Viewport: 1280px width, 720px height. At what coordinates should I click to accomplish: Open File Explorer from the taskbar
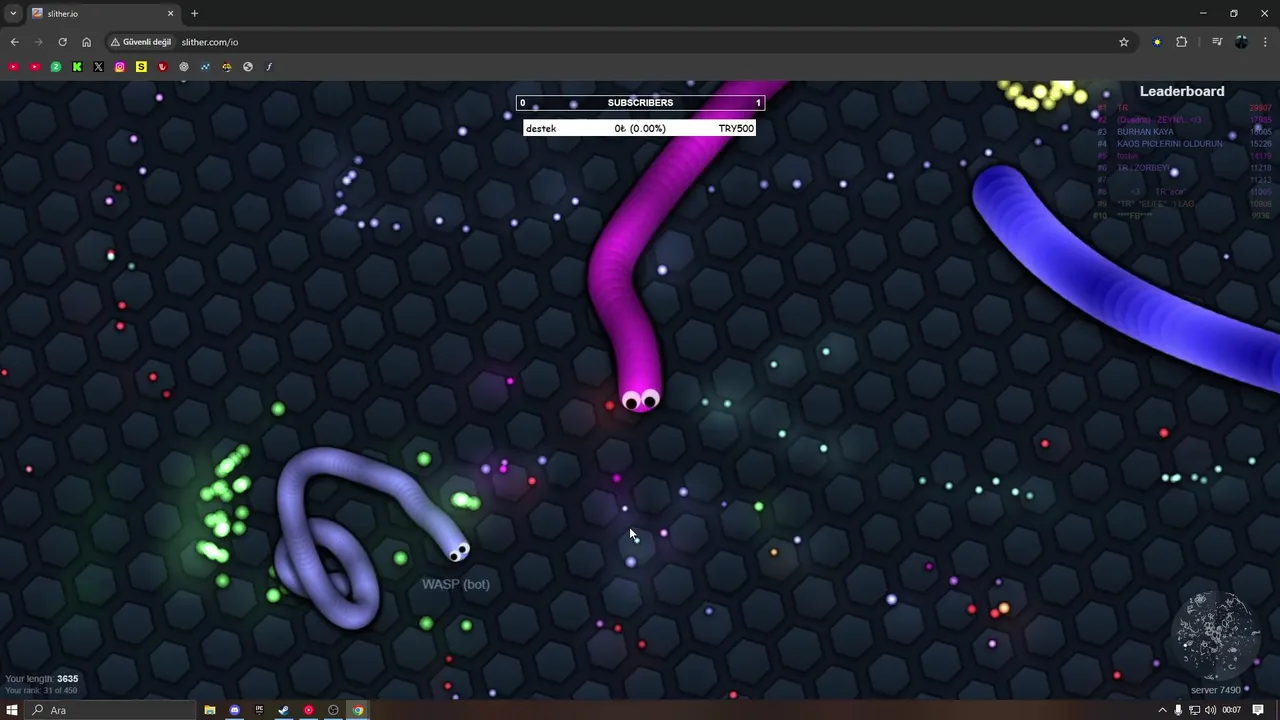210,710
